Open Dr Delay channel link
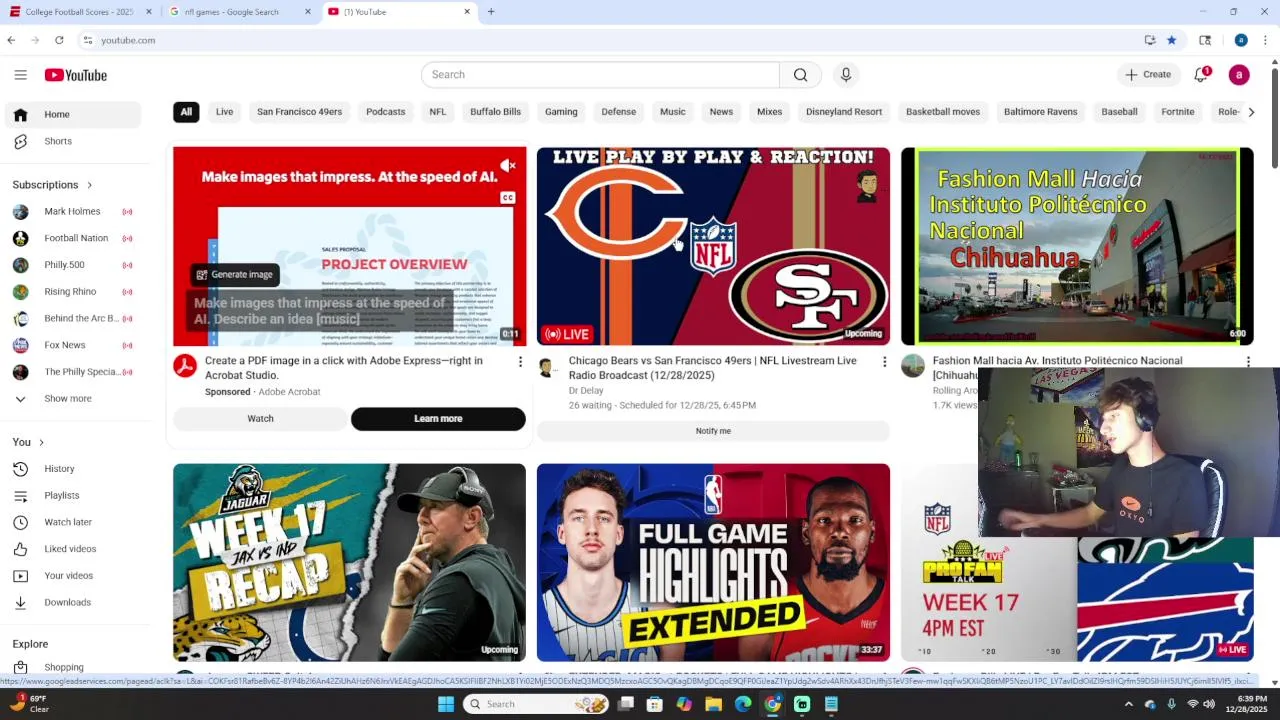The image size is (1280, 720). click(x=586, y=391)
